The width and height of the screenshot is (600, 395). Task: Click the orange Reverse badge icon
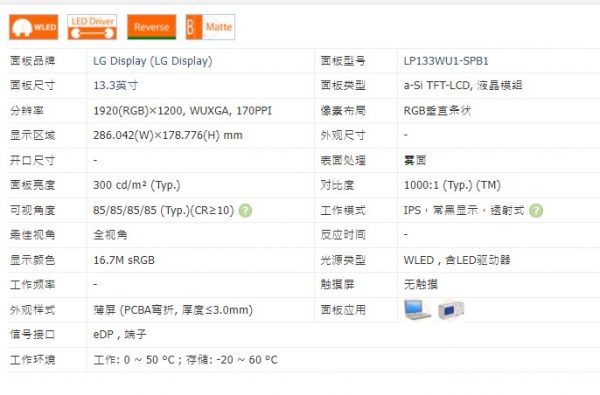point(152,27)
